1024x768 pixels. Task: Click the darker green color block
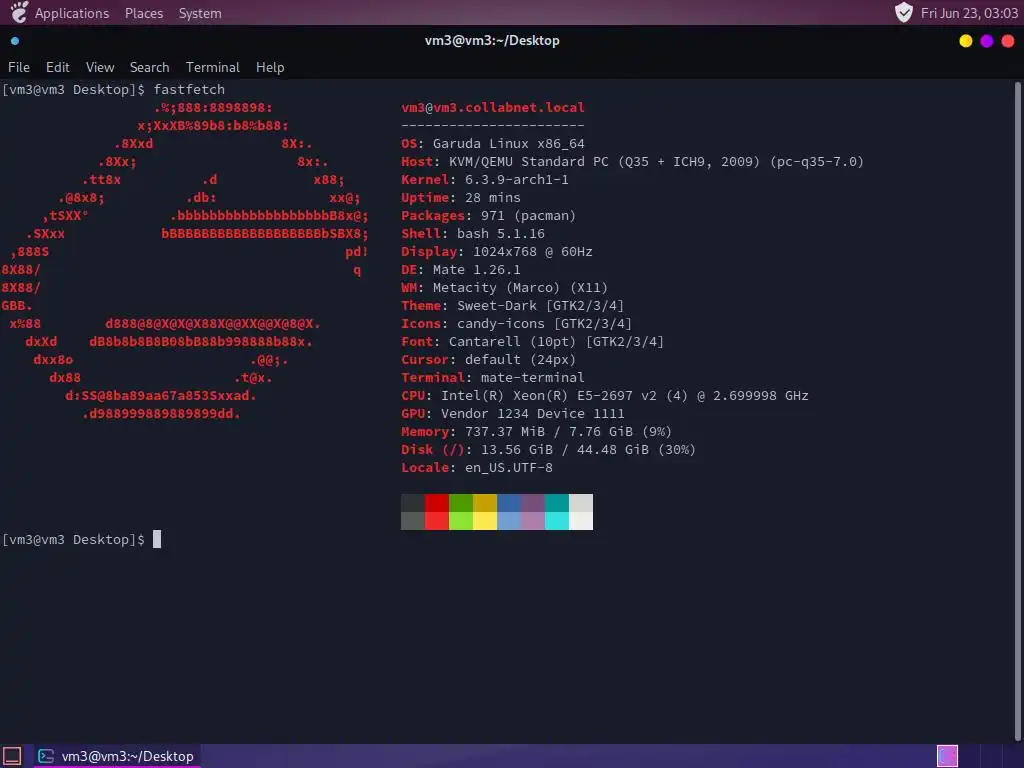[461, 503]
